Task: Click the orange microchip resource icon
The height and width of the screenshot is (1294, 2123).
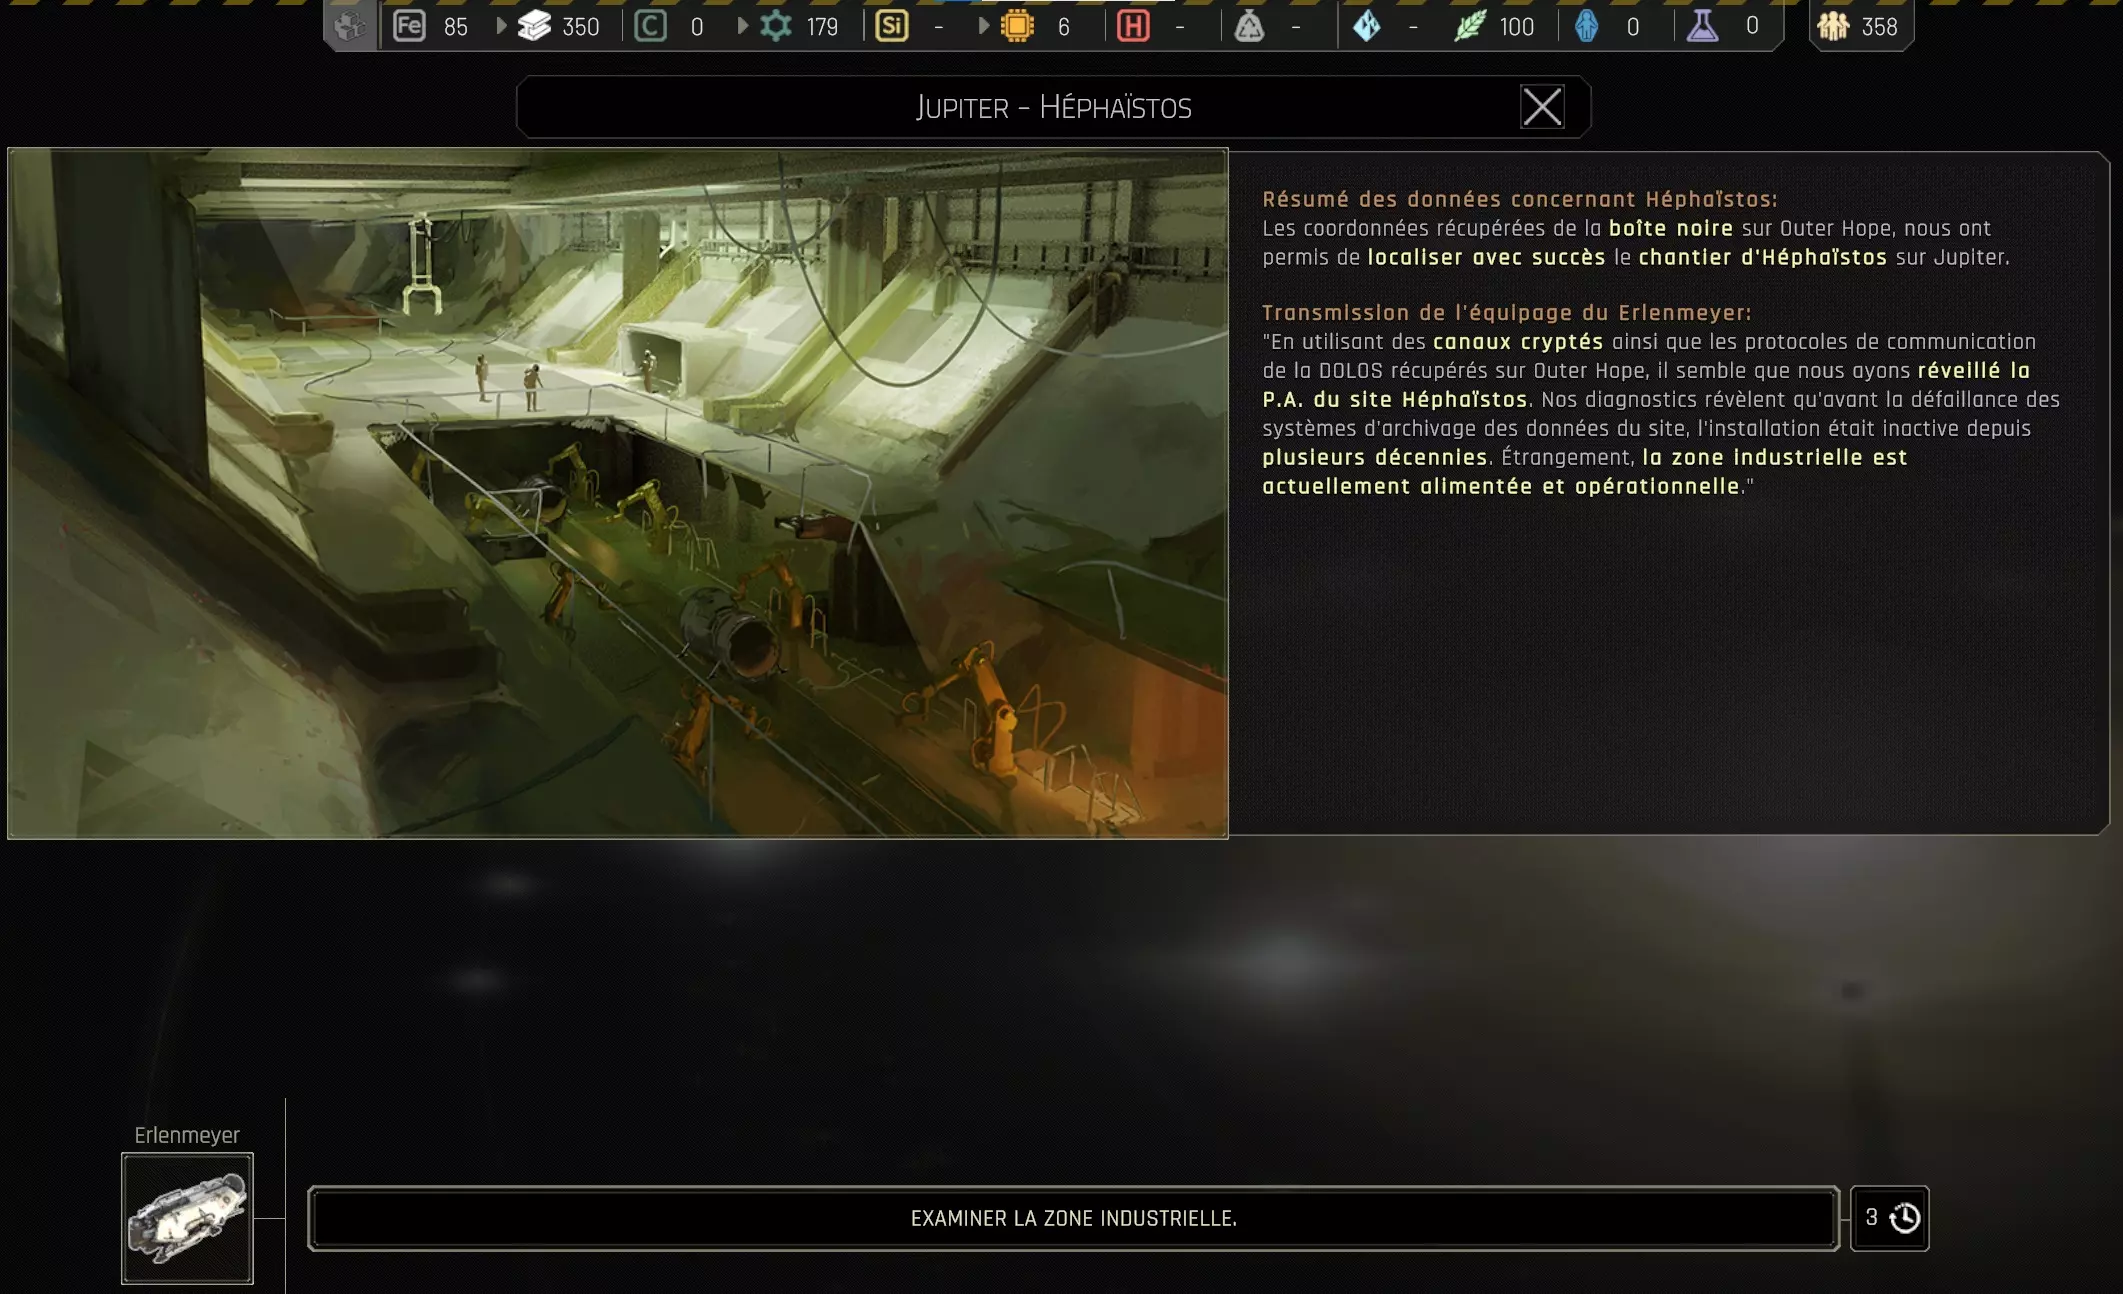Action: (x=1017, y=26)
